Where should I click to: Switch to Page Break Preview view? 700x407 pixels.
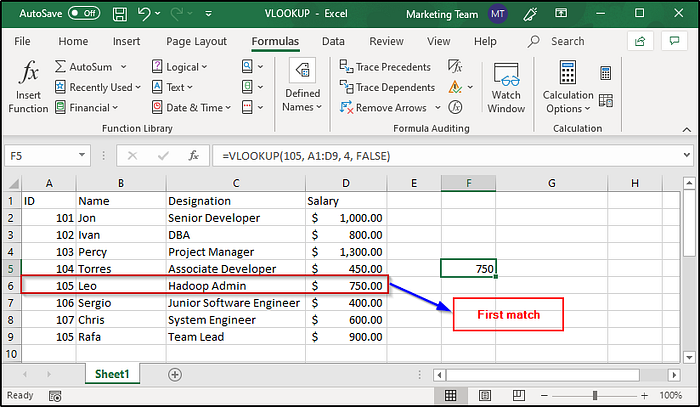519,395
